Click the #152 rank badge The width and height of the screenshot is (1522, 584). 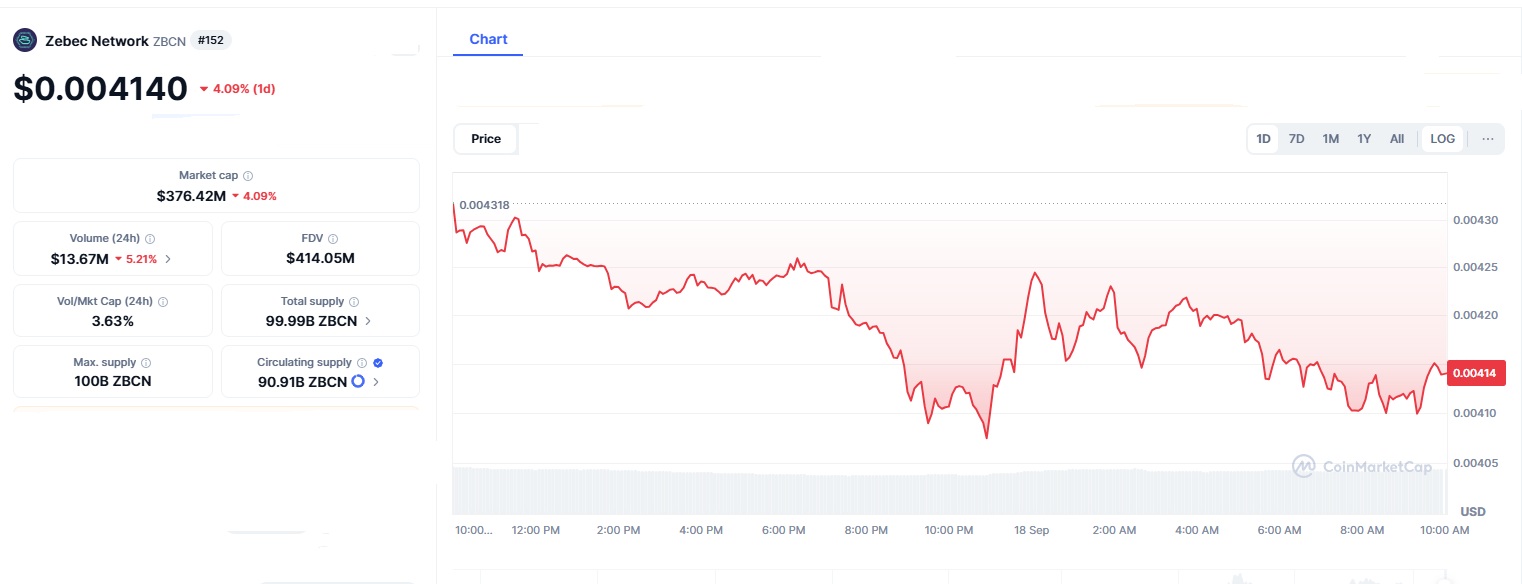[210, 41]
